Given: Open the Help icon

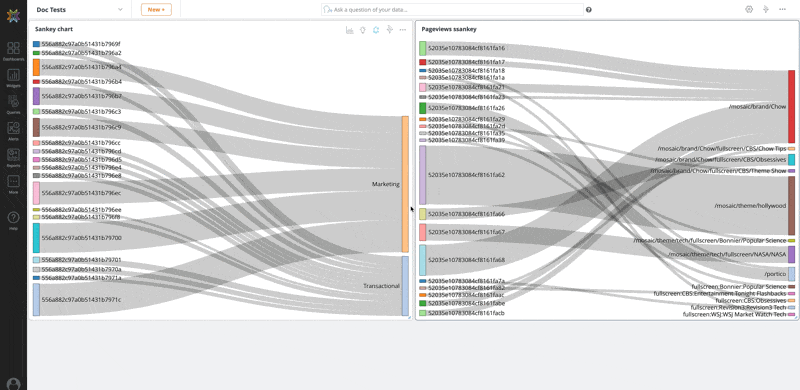Looking at the screenshot, I should pos(13,221).
